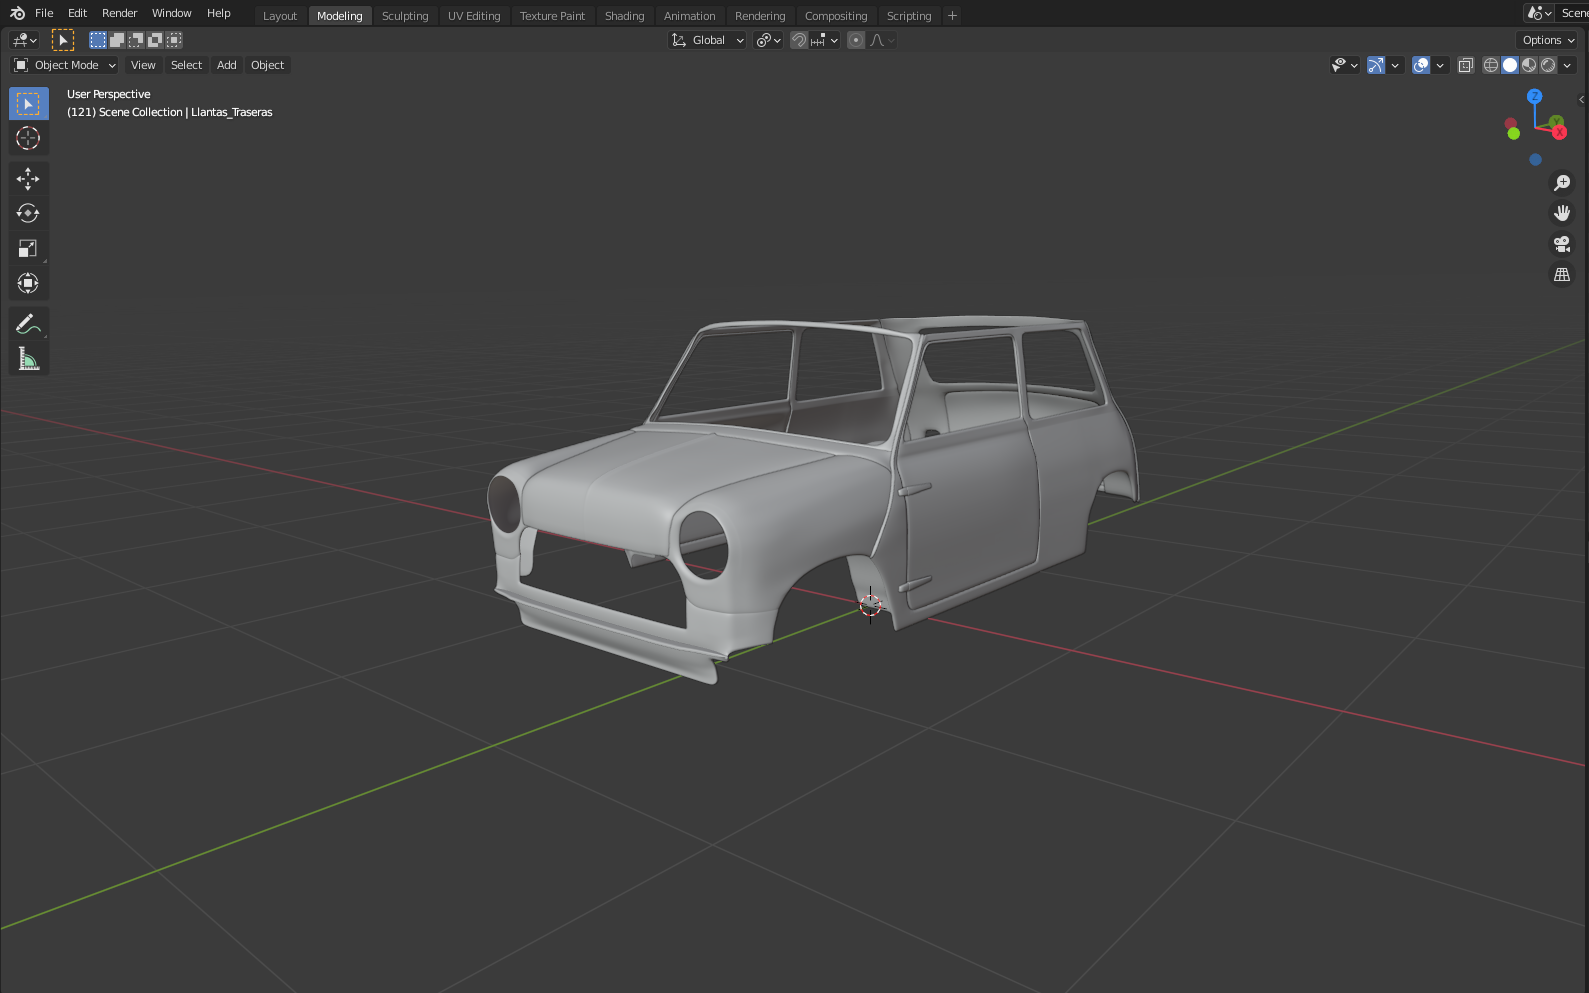The height and width of the screenshot is (993, 1589).
Task: Open the Object Mode dropdown
Action: click(x=66, y=65)
